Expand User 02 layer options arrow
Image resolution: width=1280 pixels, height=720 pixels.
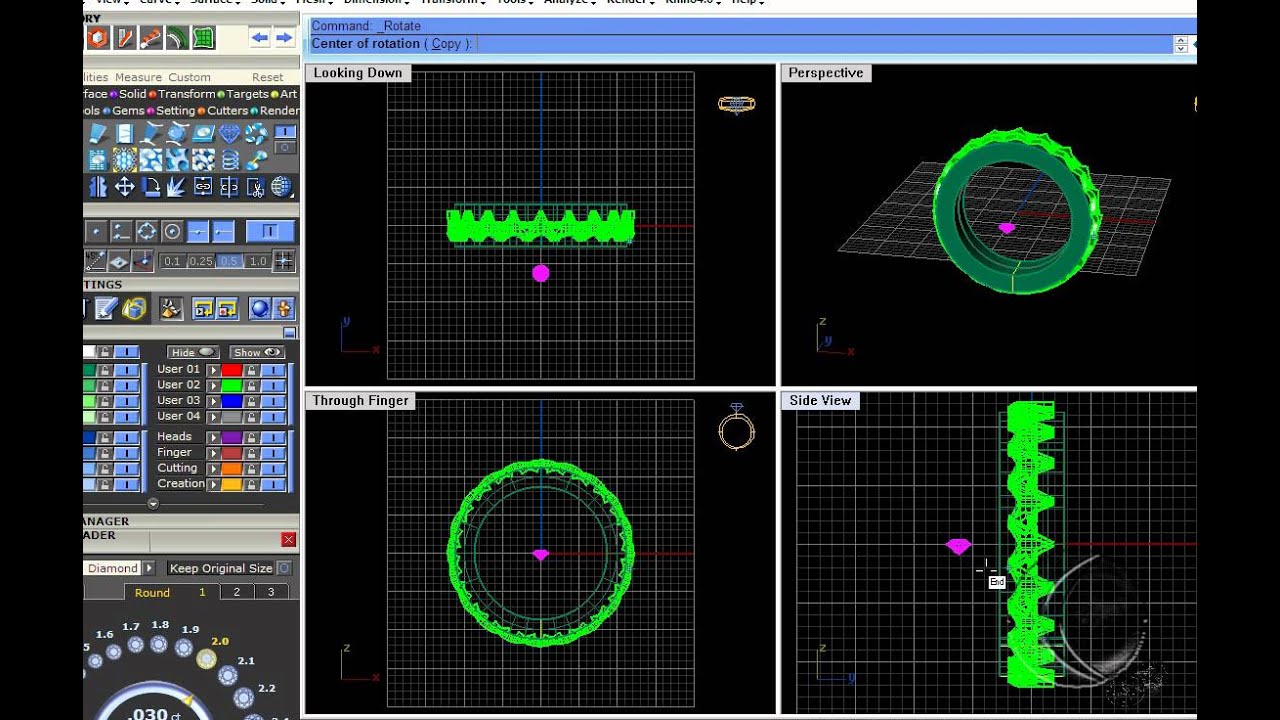213,385
